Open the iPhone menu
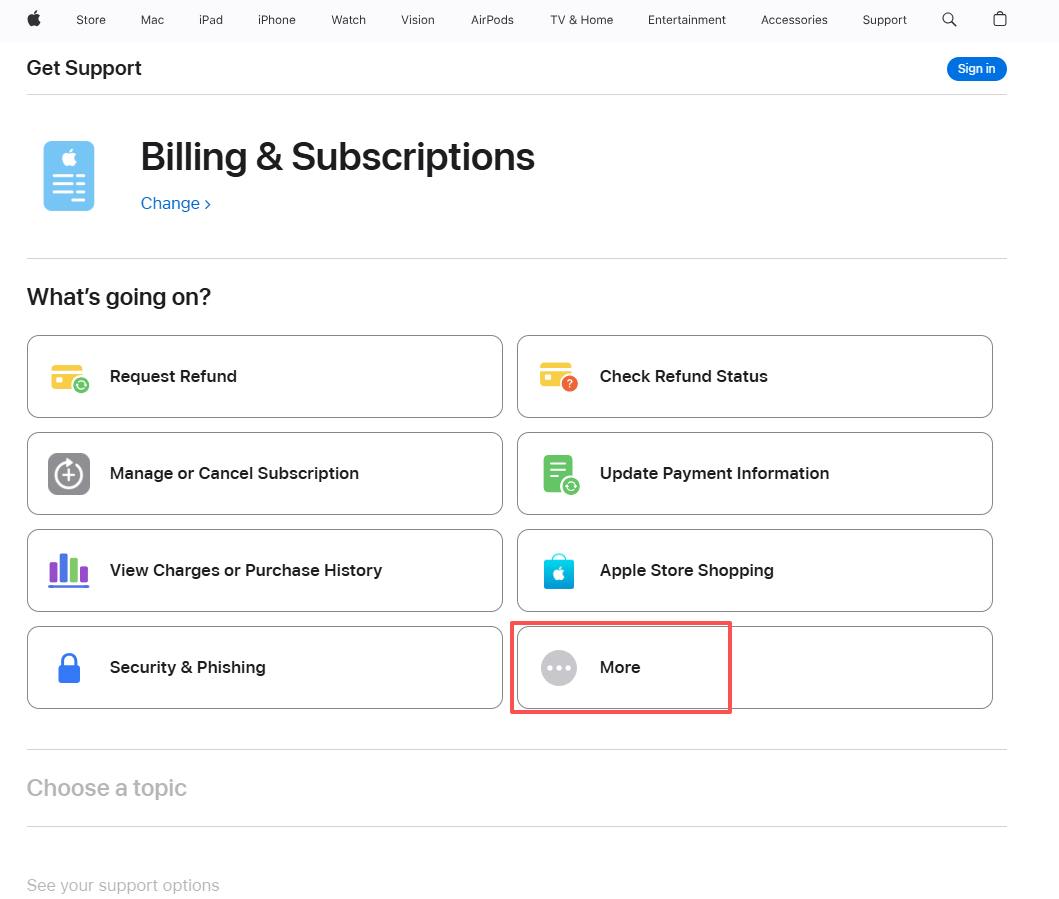The width and height of the screenshot is (1059, 899). 277,20
